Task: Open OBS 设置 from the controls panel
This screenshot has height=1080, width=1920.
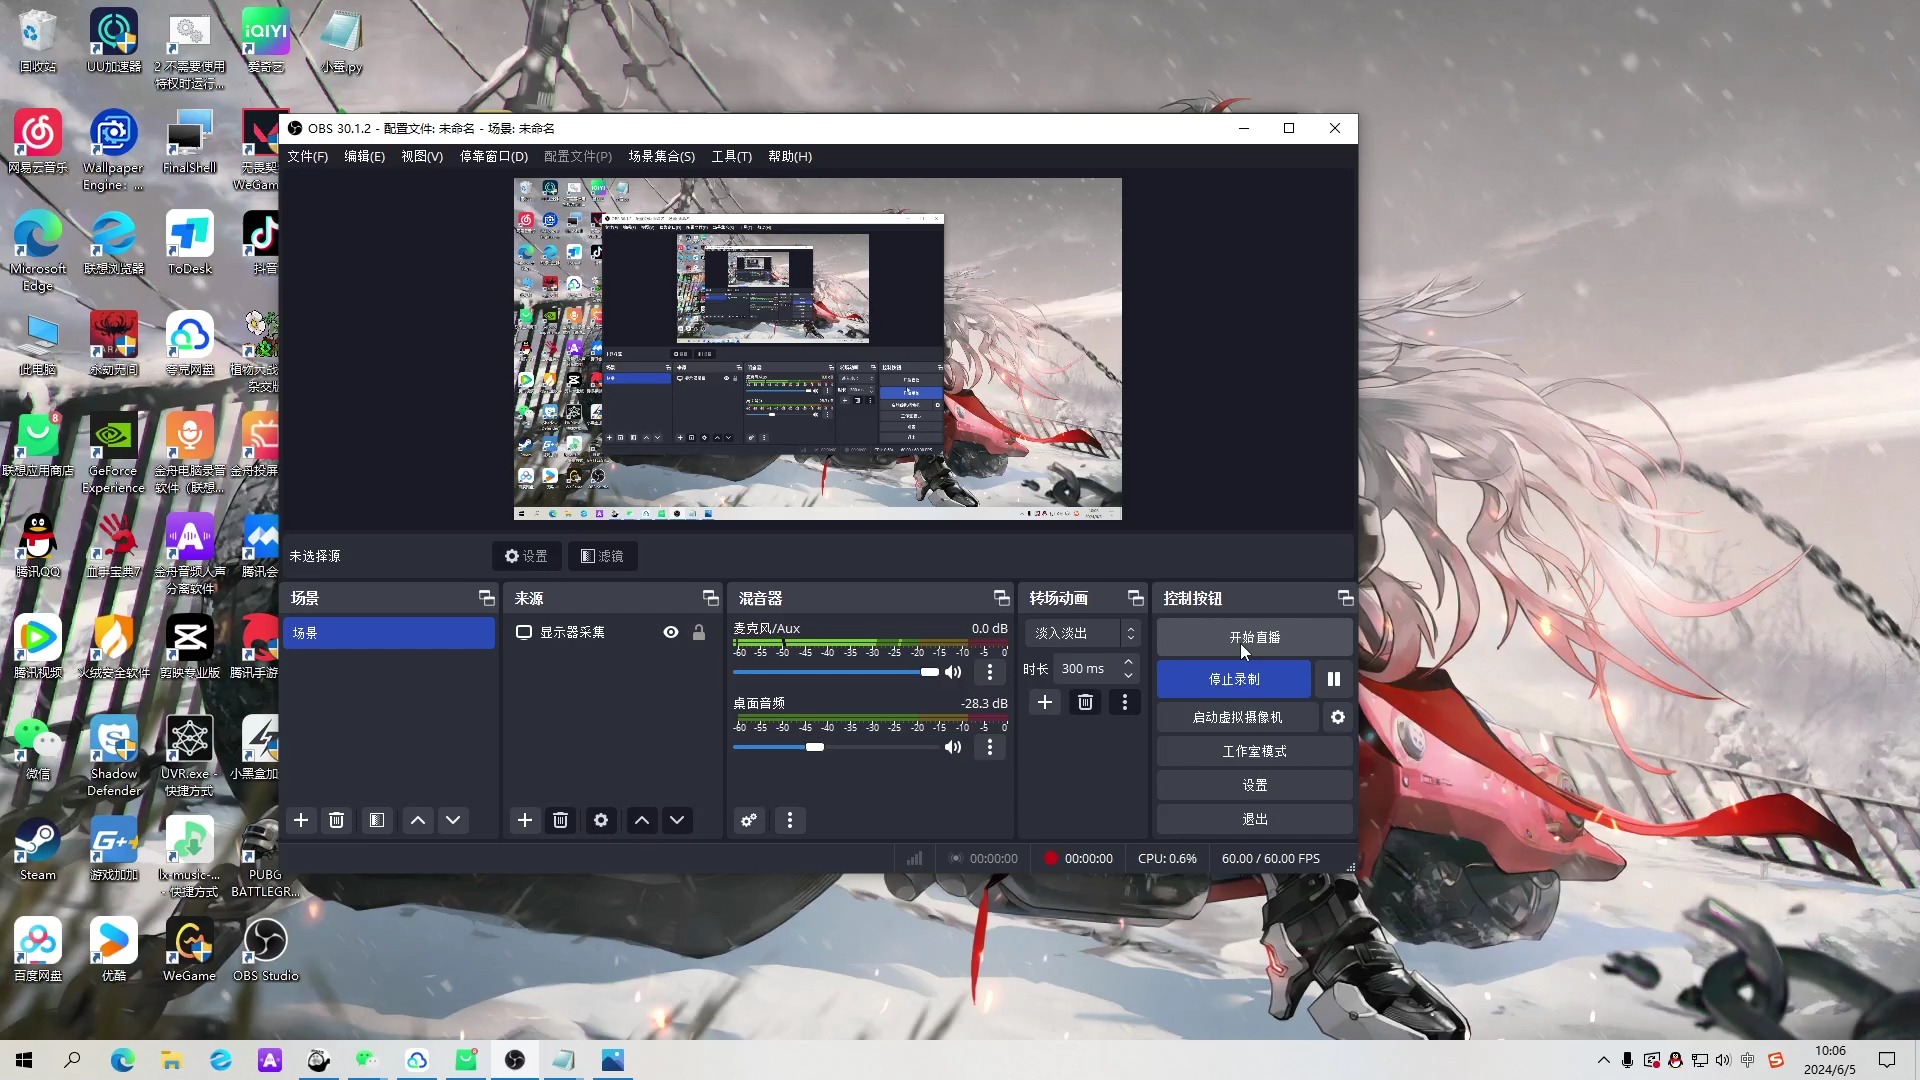Action: (1255, 785)
